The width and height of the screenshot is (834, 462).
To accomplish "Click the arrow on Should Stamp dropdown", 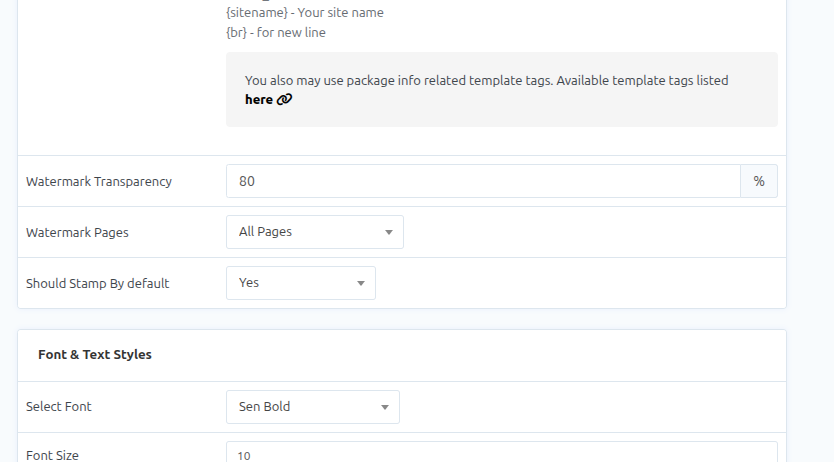I will [360, 284].
